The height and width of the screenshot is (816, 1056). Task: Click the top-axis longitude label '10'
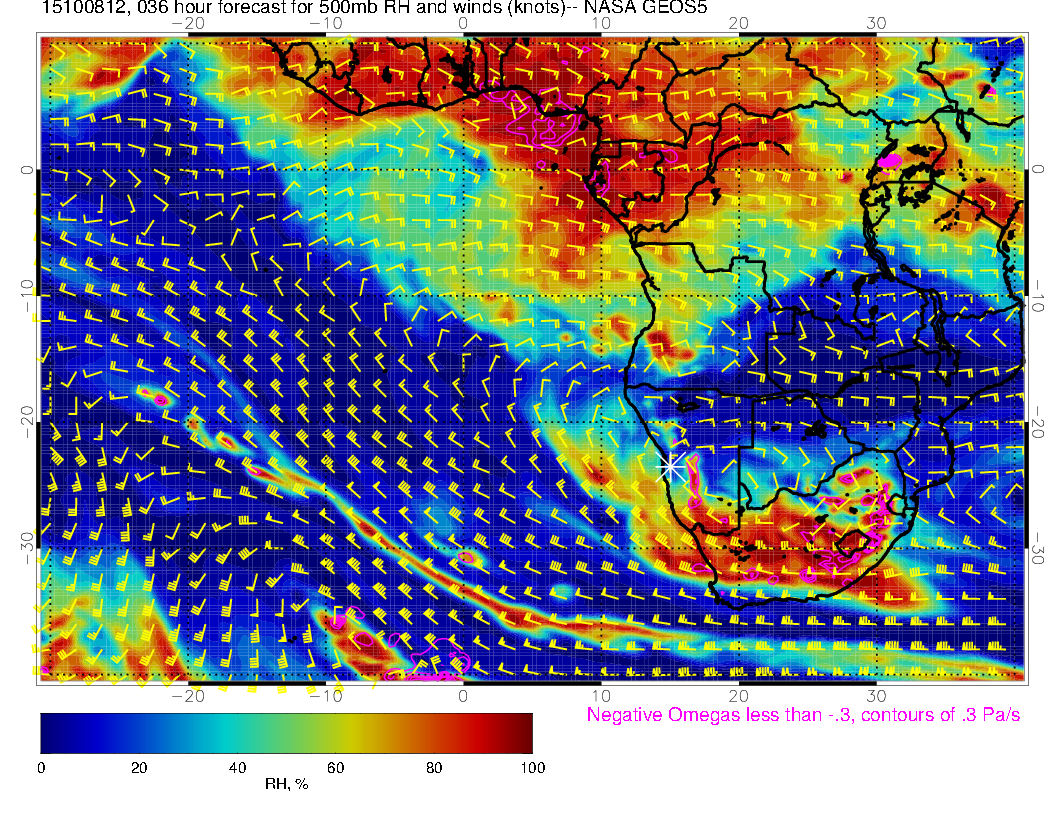pyautogui.click(x=601, y=23)
